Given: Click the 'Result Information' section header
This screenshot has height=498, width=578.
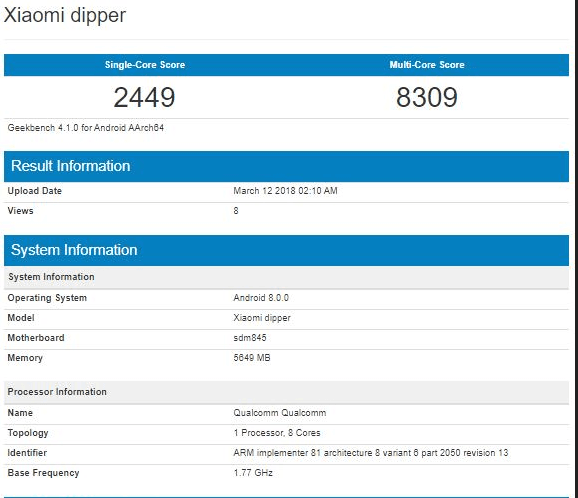Looking at the screenshot, I should point(286,166).
